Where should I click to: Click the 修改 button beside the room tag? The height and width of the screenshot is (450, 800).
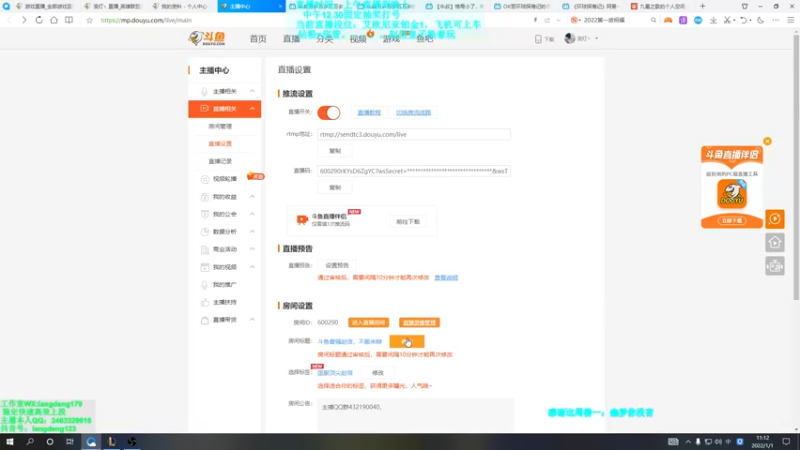point(378,373)
